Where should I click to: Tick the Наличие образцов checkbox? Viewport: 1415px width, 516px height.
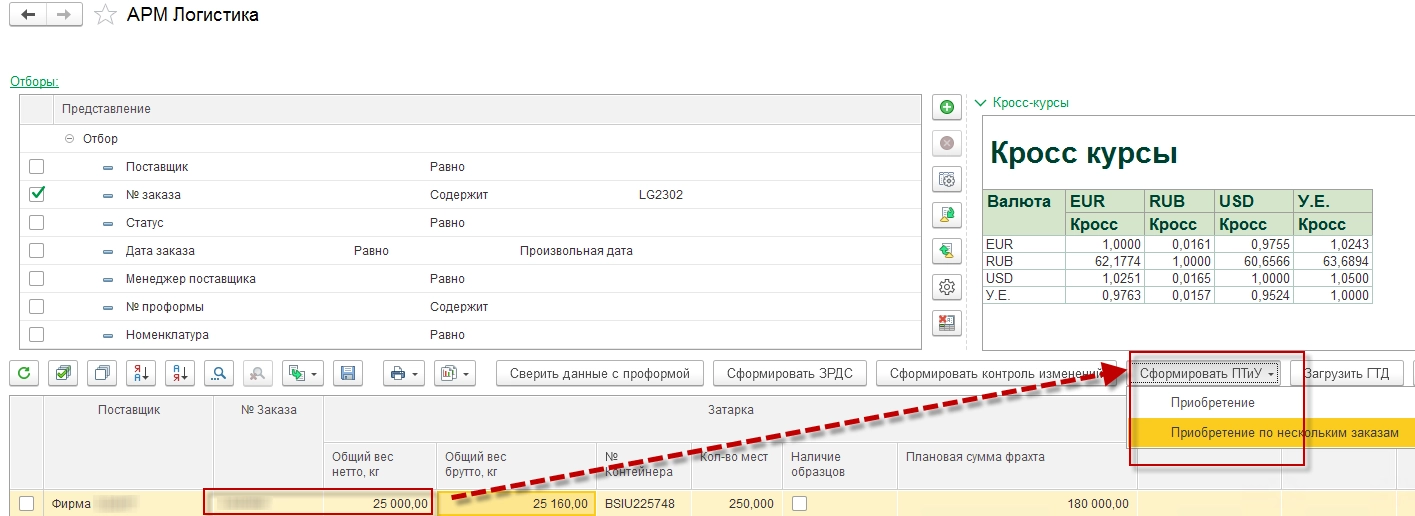point(799,504)
